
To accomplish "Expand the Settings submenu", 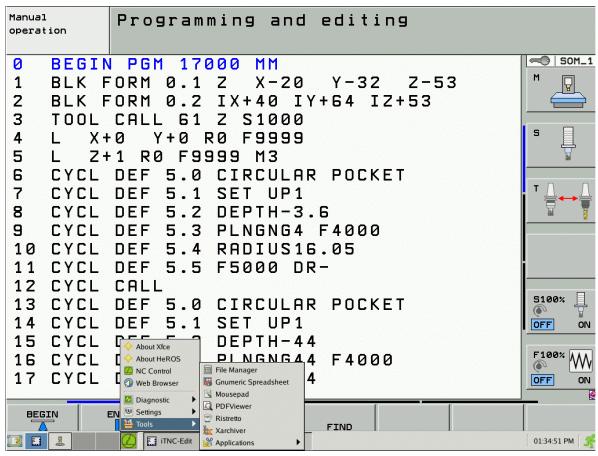I will [160, 412].
